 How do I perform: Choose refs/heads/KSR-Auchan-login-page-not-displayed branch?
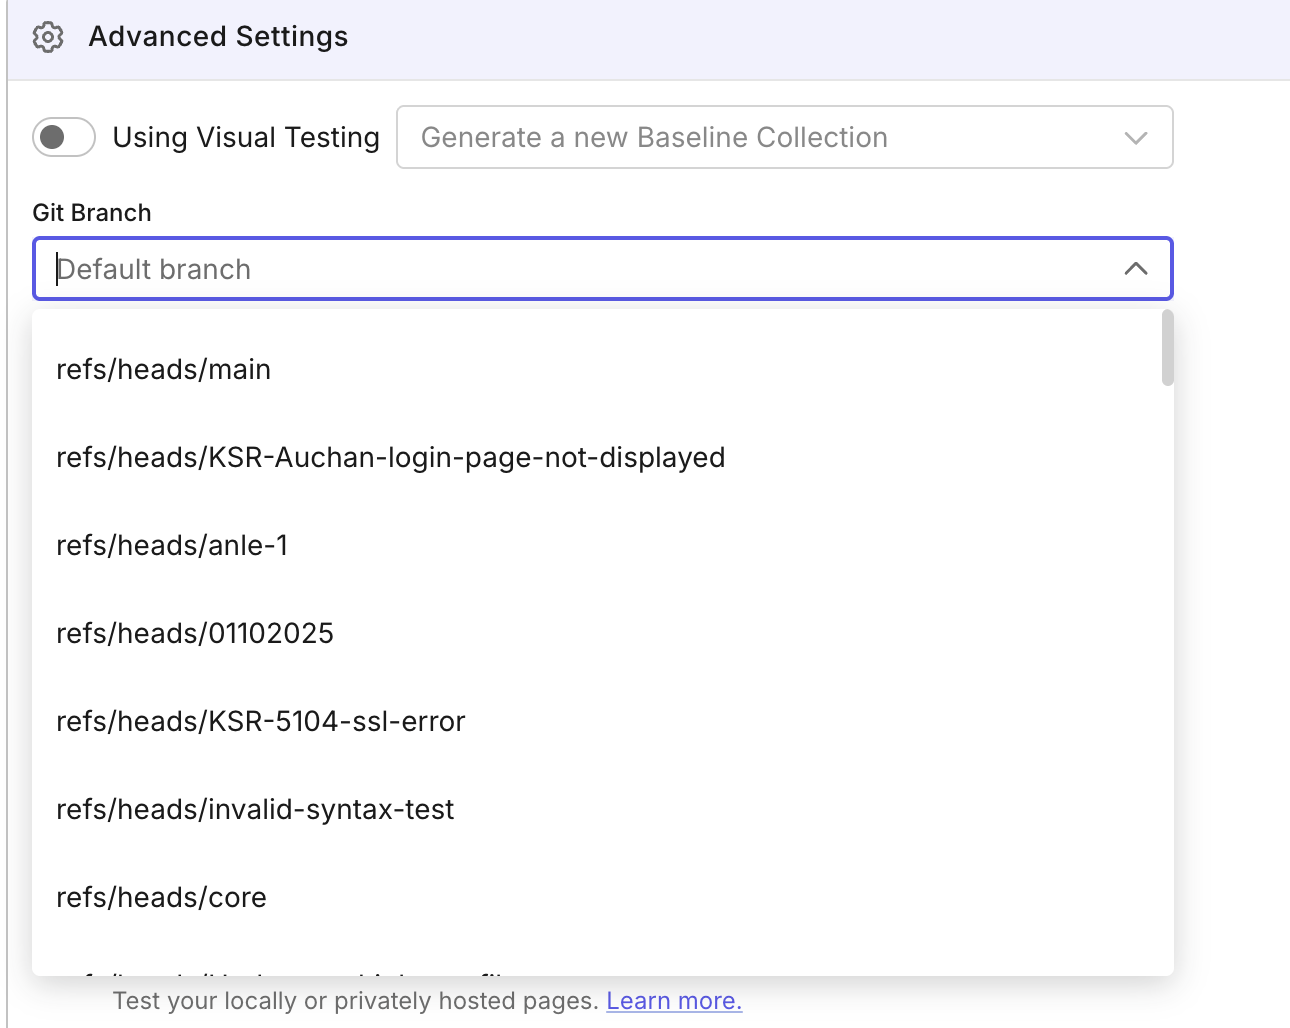pyautogui.click(x=603, y=457)
